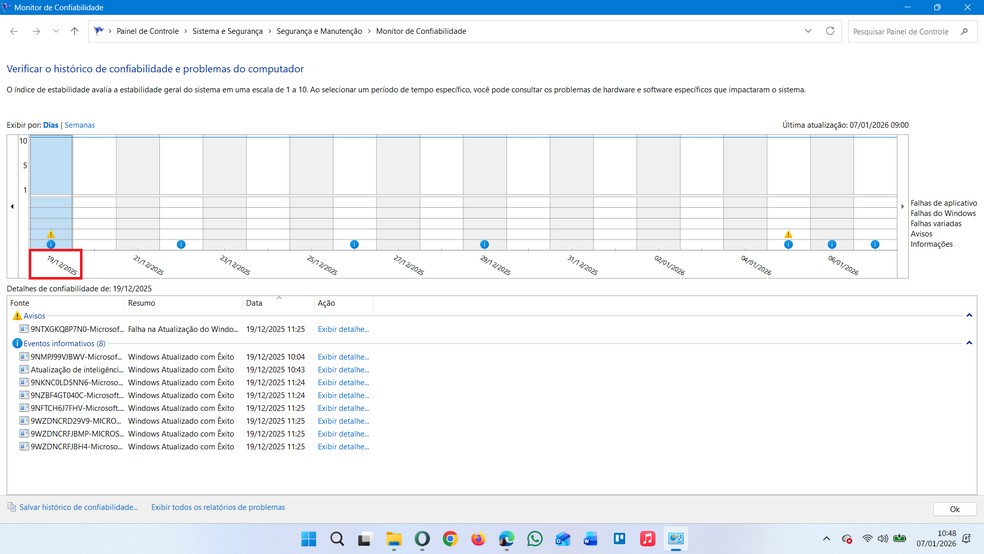Viewport: 984px width, 554px height.
Task: Open the Windows Start menu
Action: (x=309, y=539)
